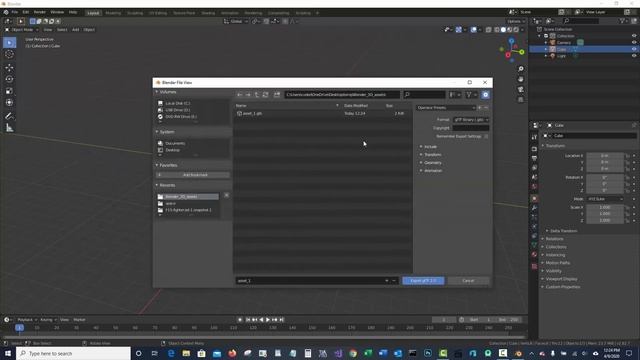640x360 pixels.
Task: Click the pan hand viewport navigation icon
Action: point(521,79)
